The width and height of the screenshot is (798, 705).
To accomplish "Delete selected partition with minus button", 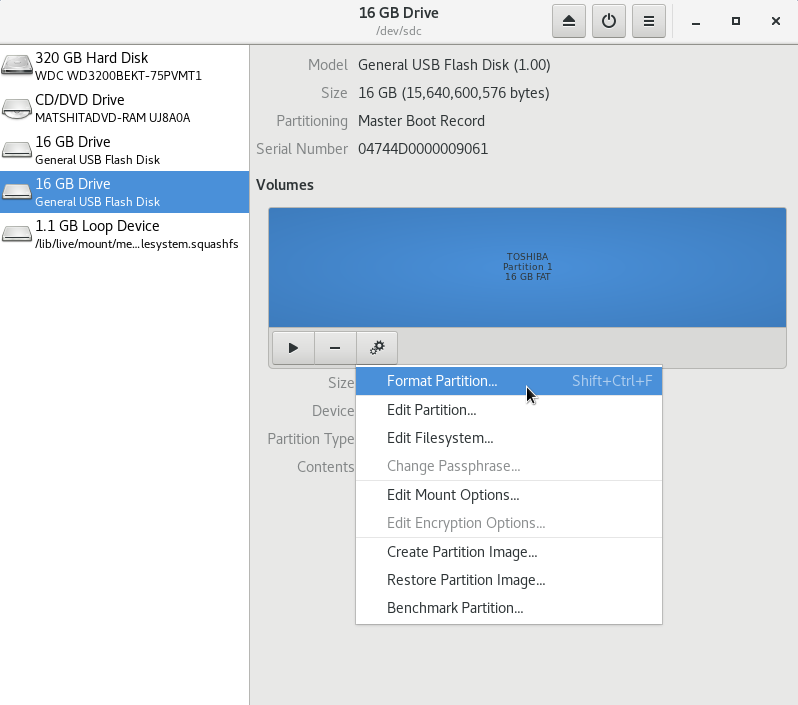I will 335,348.
